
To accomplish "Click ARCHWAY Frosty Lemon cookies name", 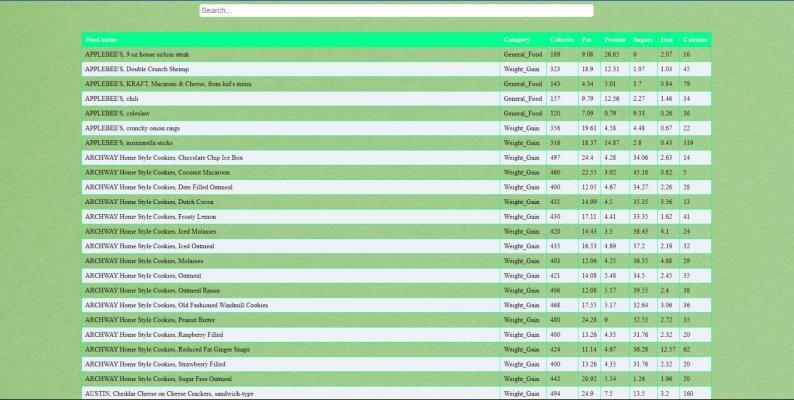I will pyautogui.click(x=150, y=216).
